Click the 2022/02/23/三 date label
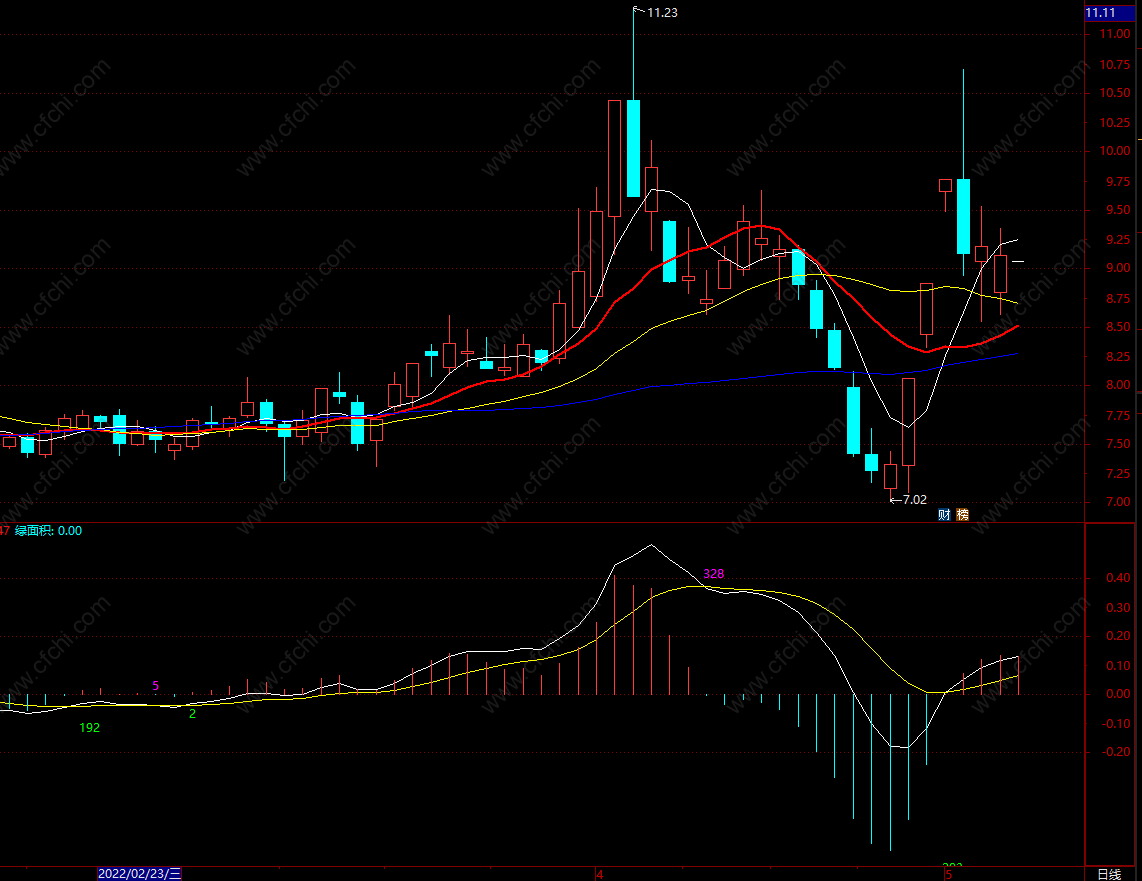The image size is (1142, 881). coord(139,874)
